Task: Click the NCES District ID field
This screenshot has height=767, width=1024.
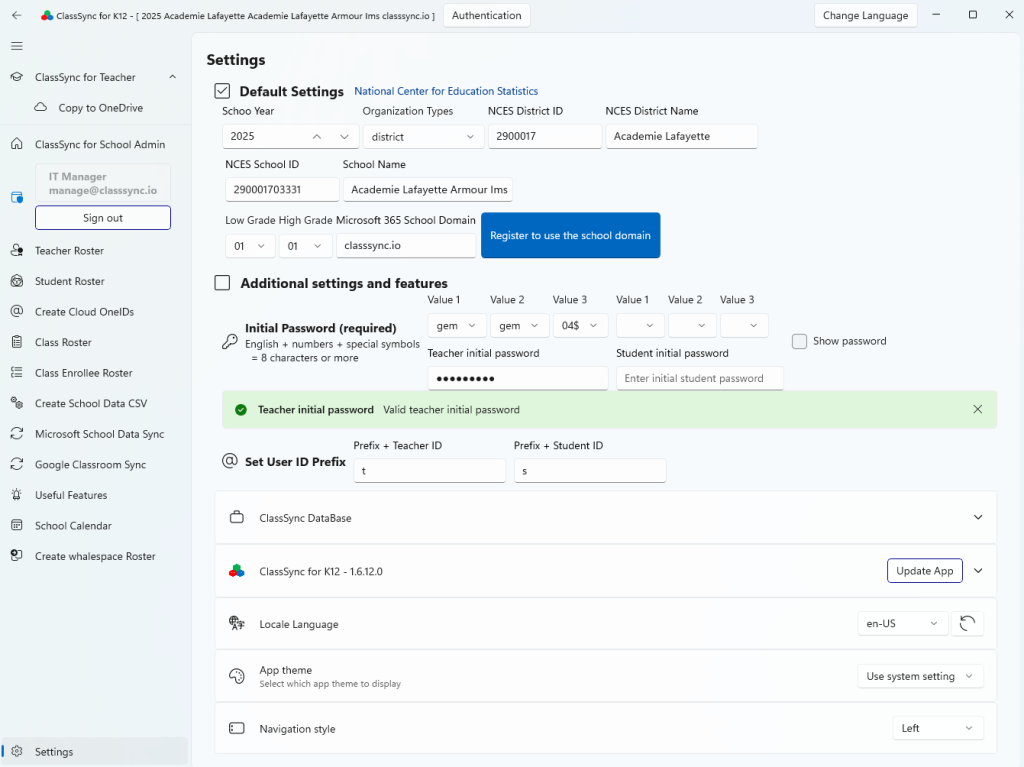Action: point(545,136)
